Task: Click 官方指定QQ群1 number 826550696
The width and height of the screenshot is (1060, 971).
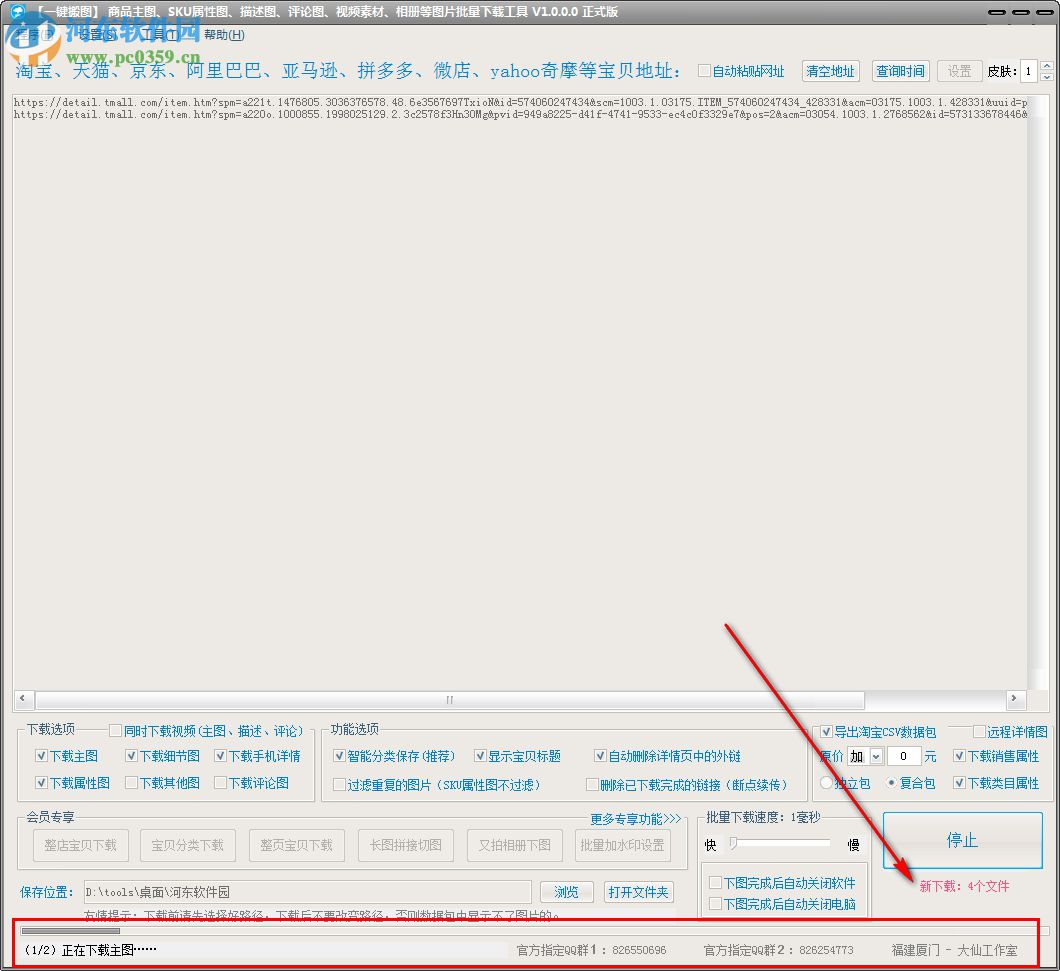Action: coord(639,950)
